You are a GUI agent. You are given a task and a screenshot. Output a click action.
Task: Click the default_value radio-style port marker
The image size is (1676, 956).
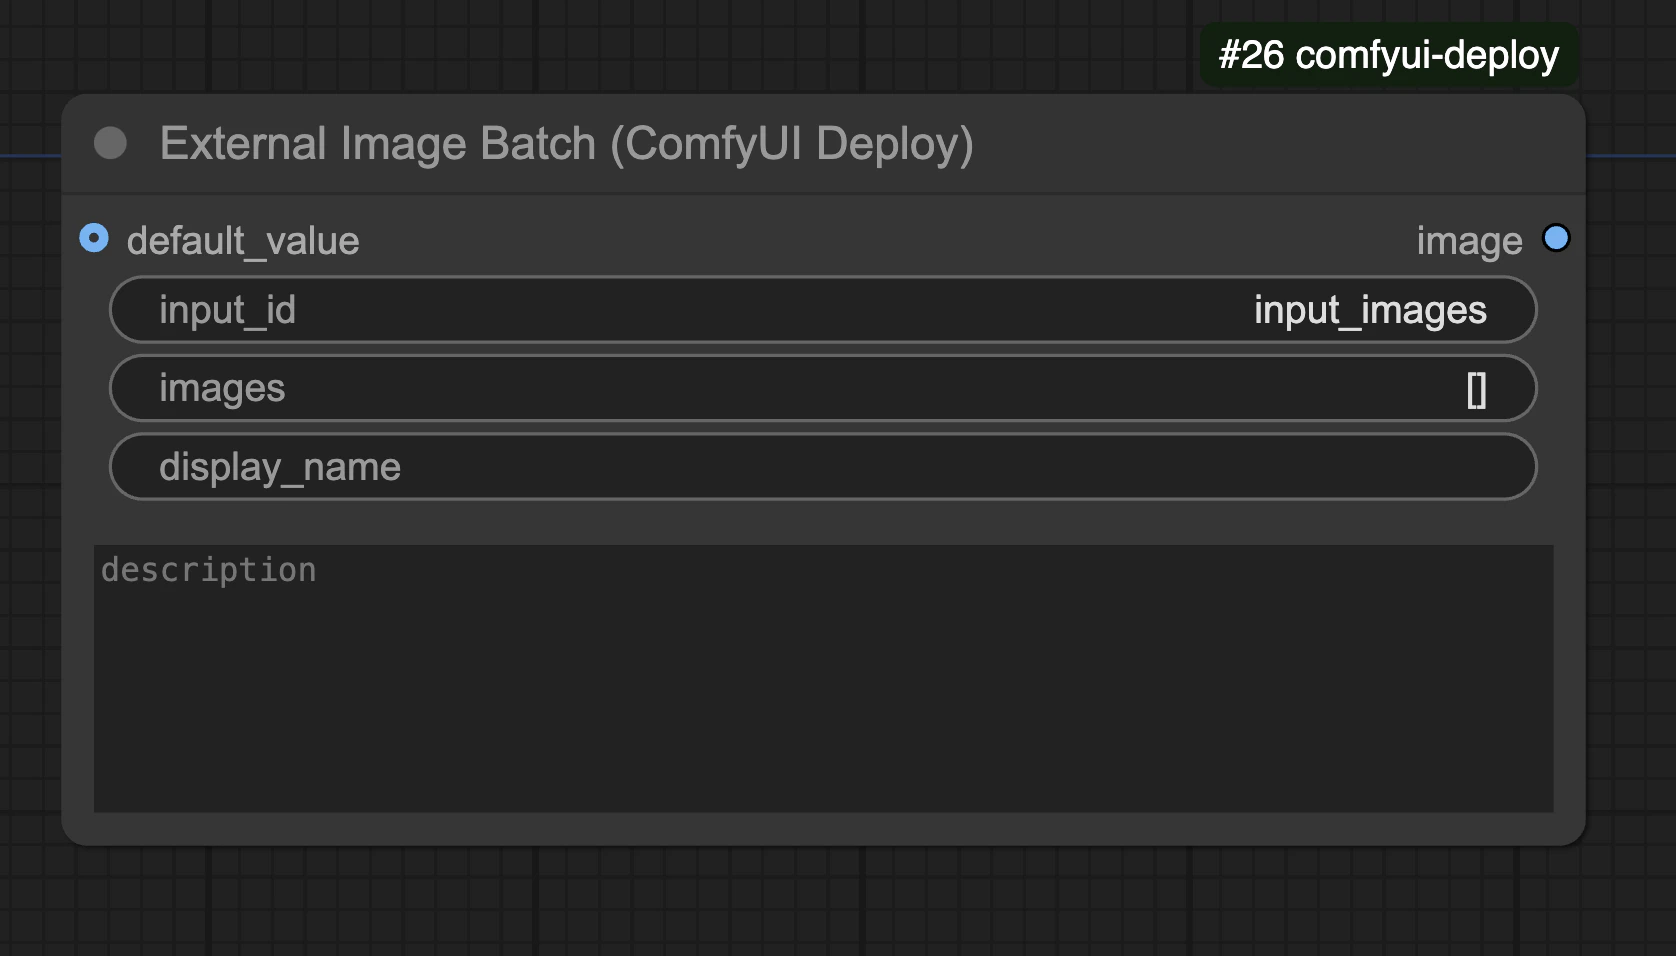click(x=94, y=239)
